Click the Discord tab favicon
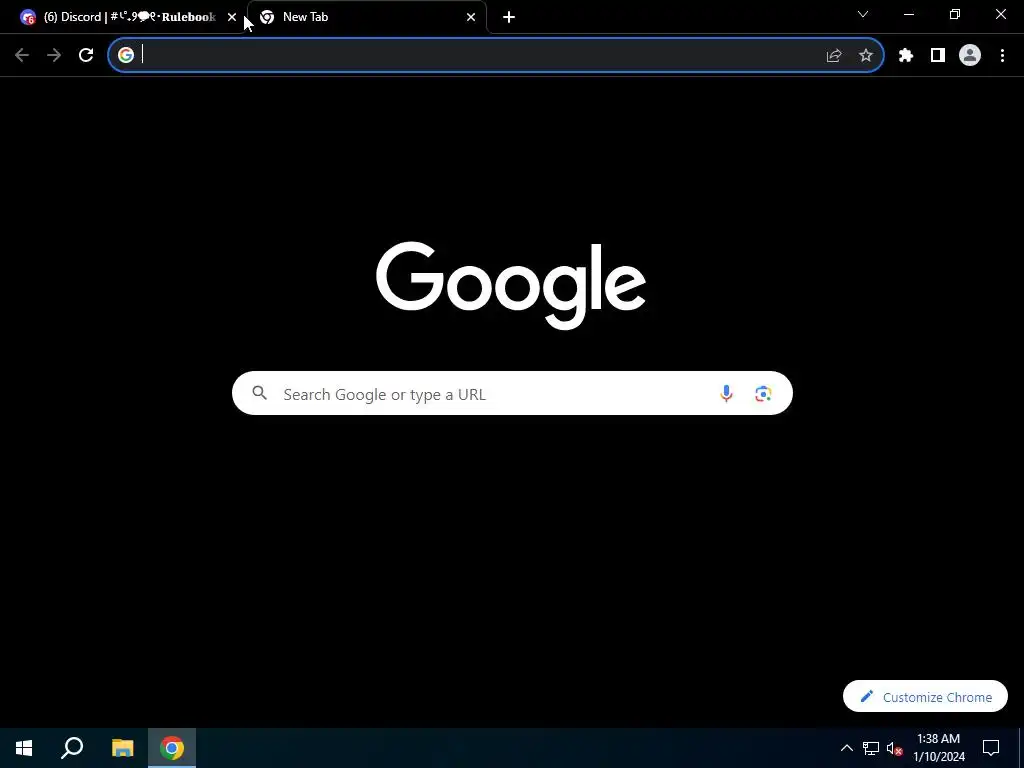Screen dimensions: 1024x768 coord(27,17)
